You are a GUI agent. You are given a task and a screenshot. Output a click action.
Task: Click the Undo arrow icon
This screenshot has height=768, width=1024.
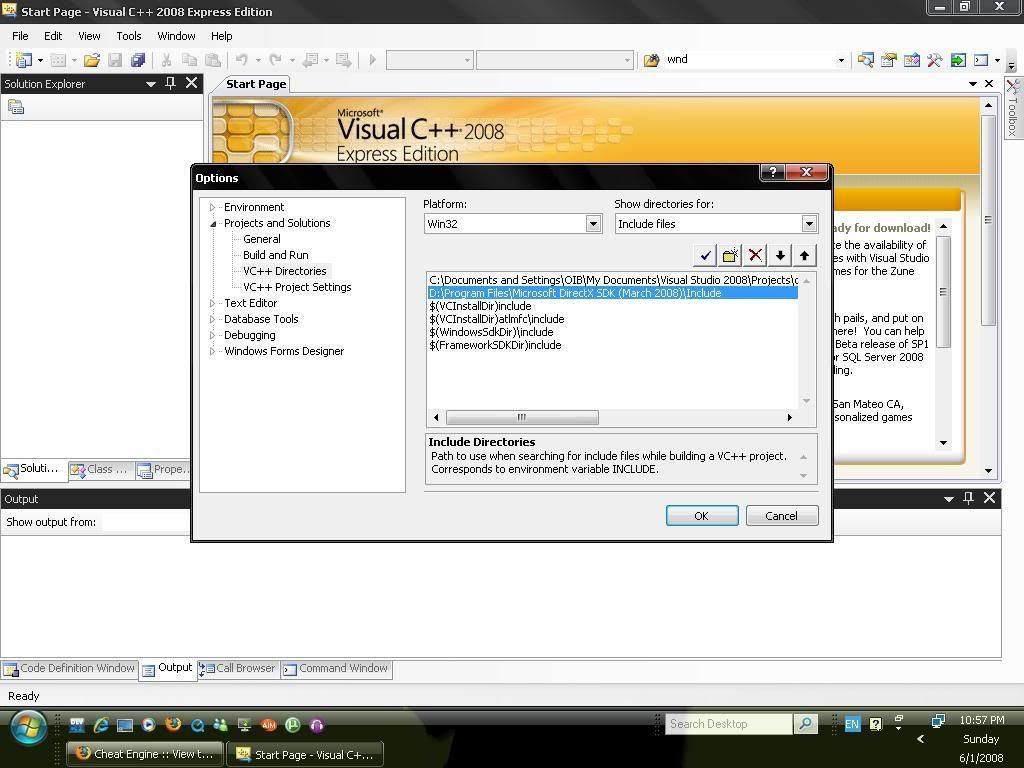242,60
